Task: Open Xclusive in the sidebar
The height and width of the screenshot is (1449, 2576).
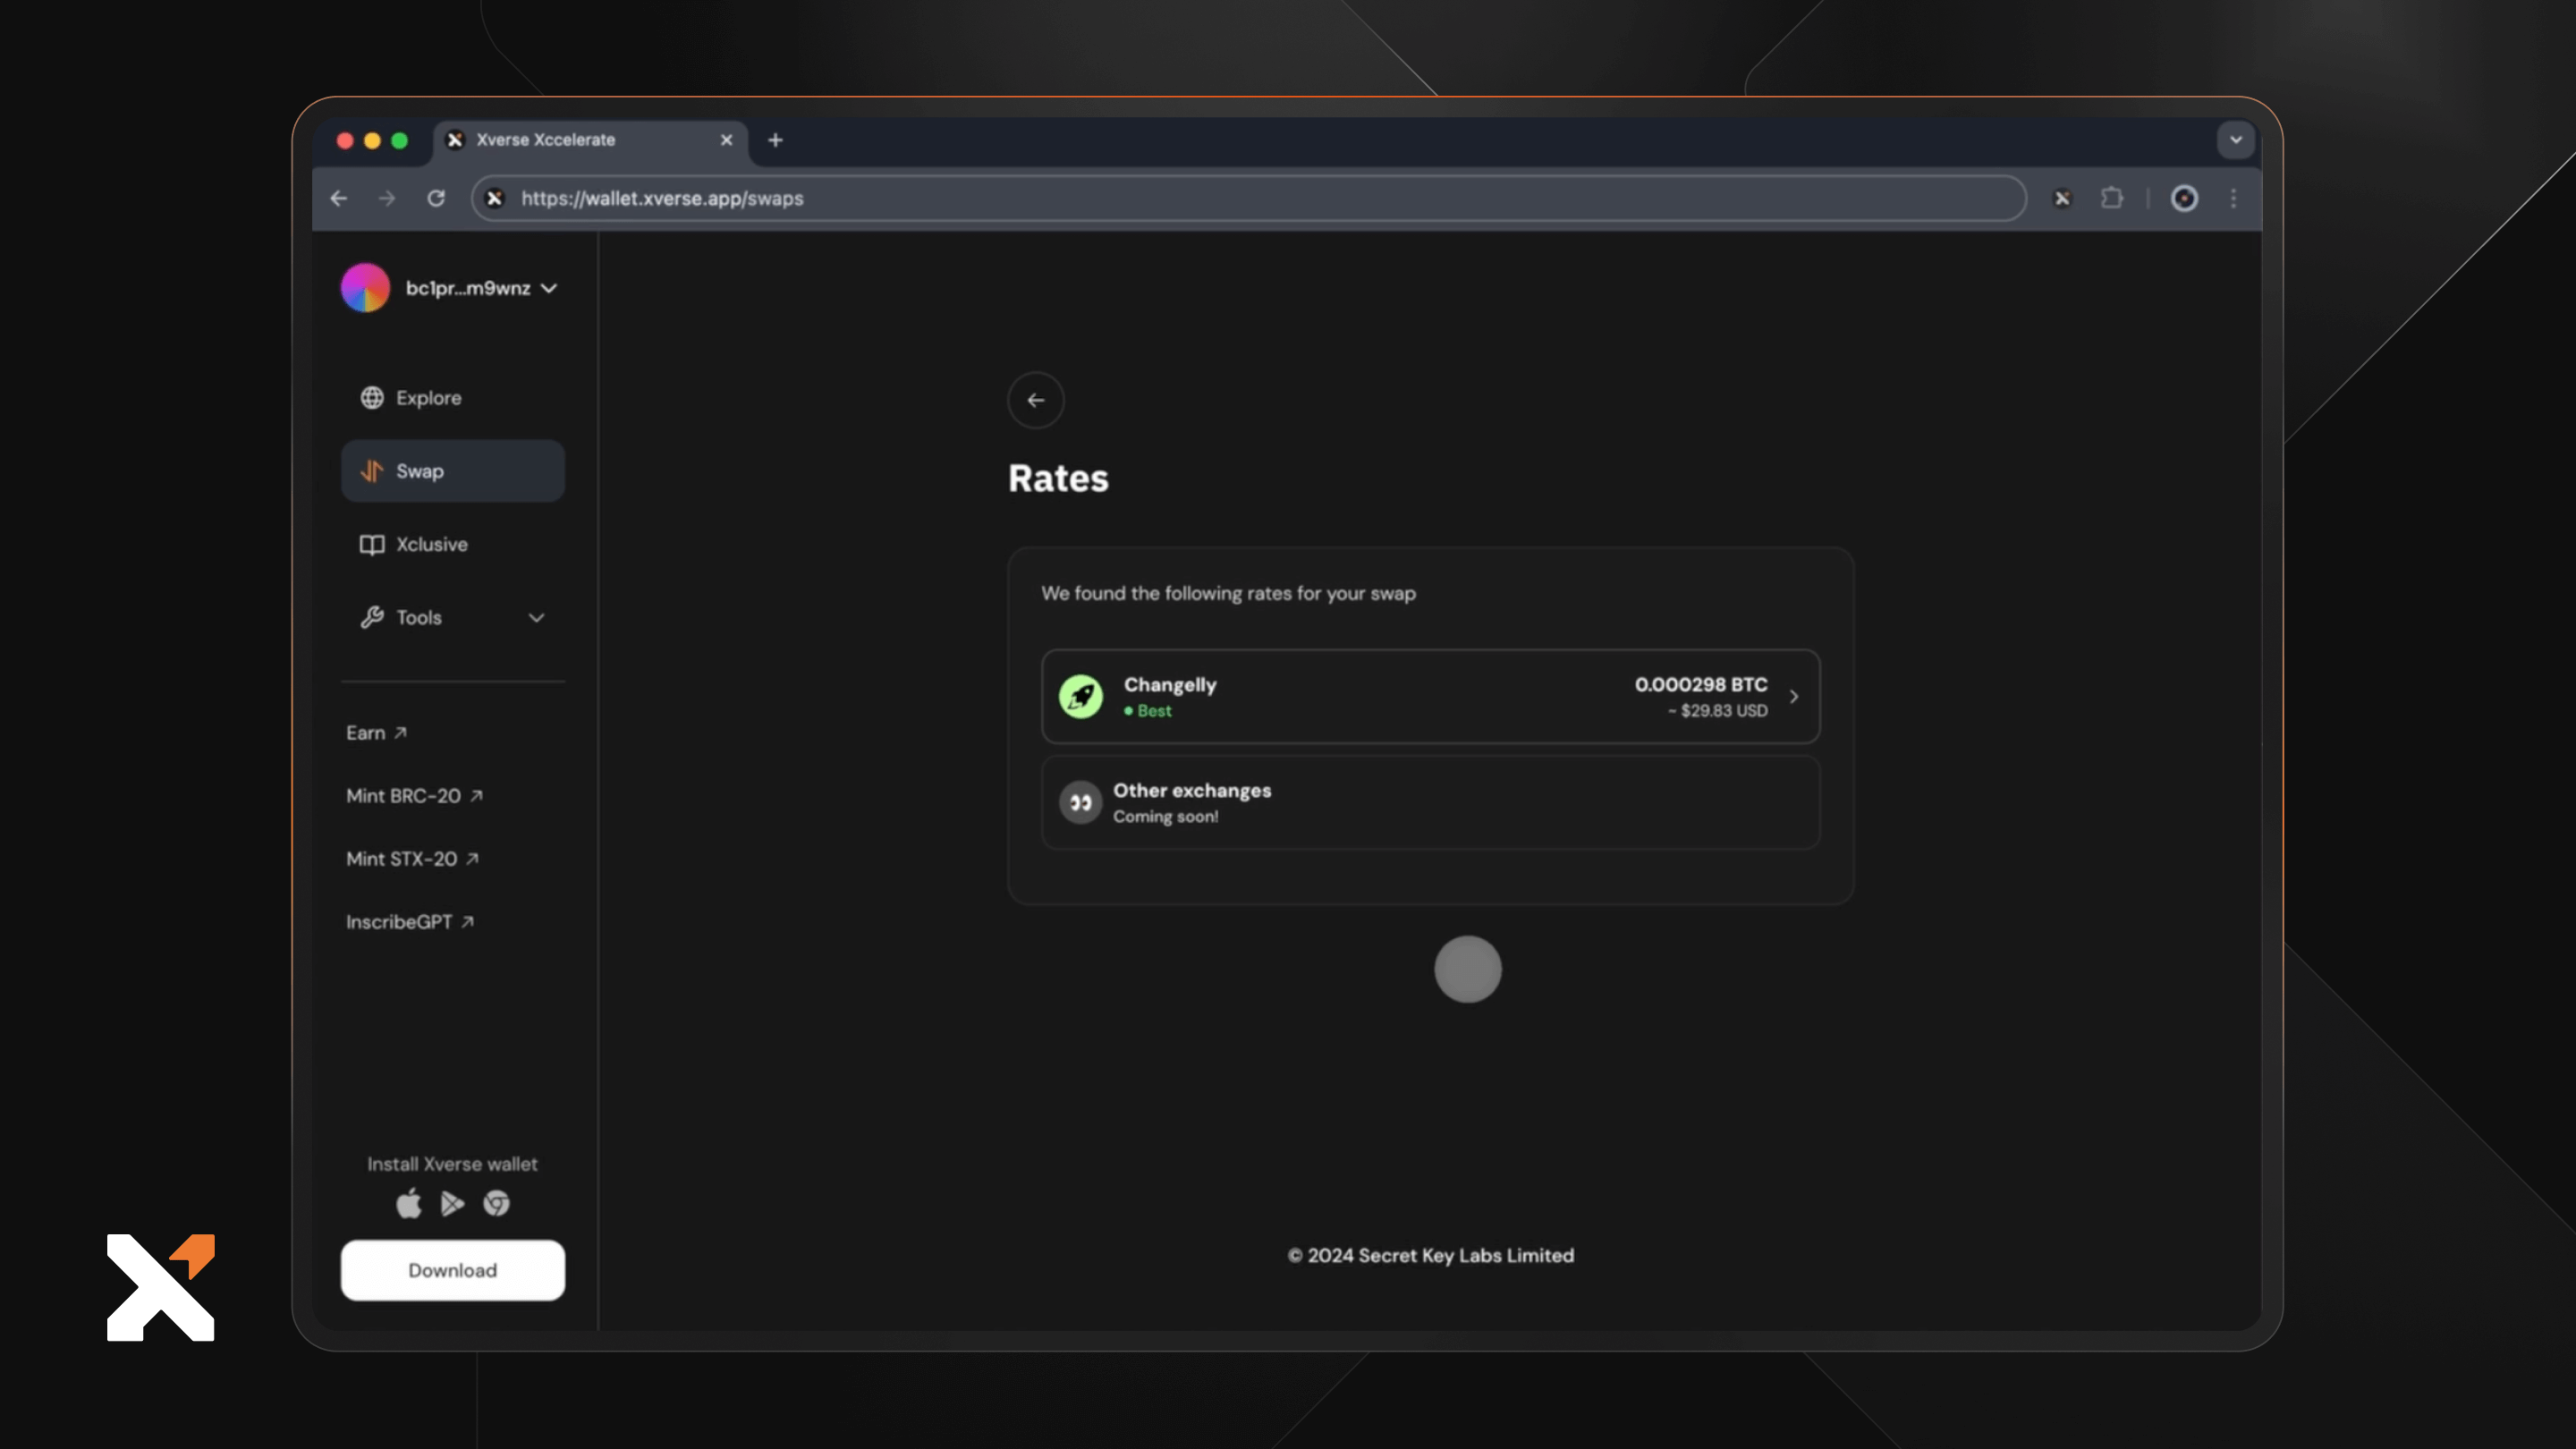Action: [452, 544]
